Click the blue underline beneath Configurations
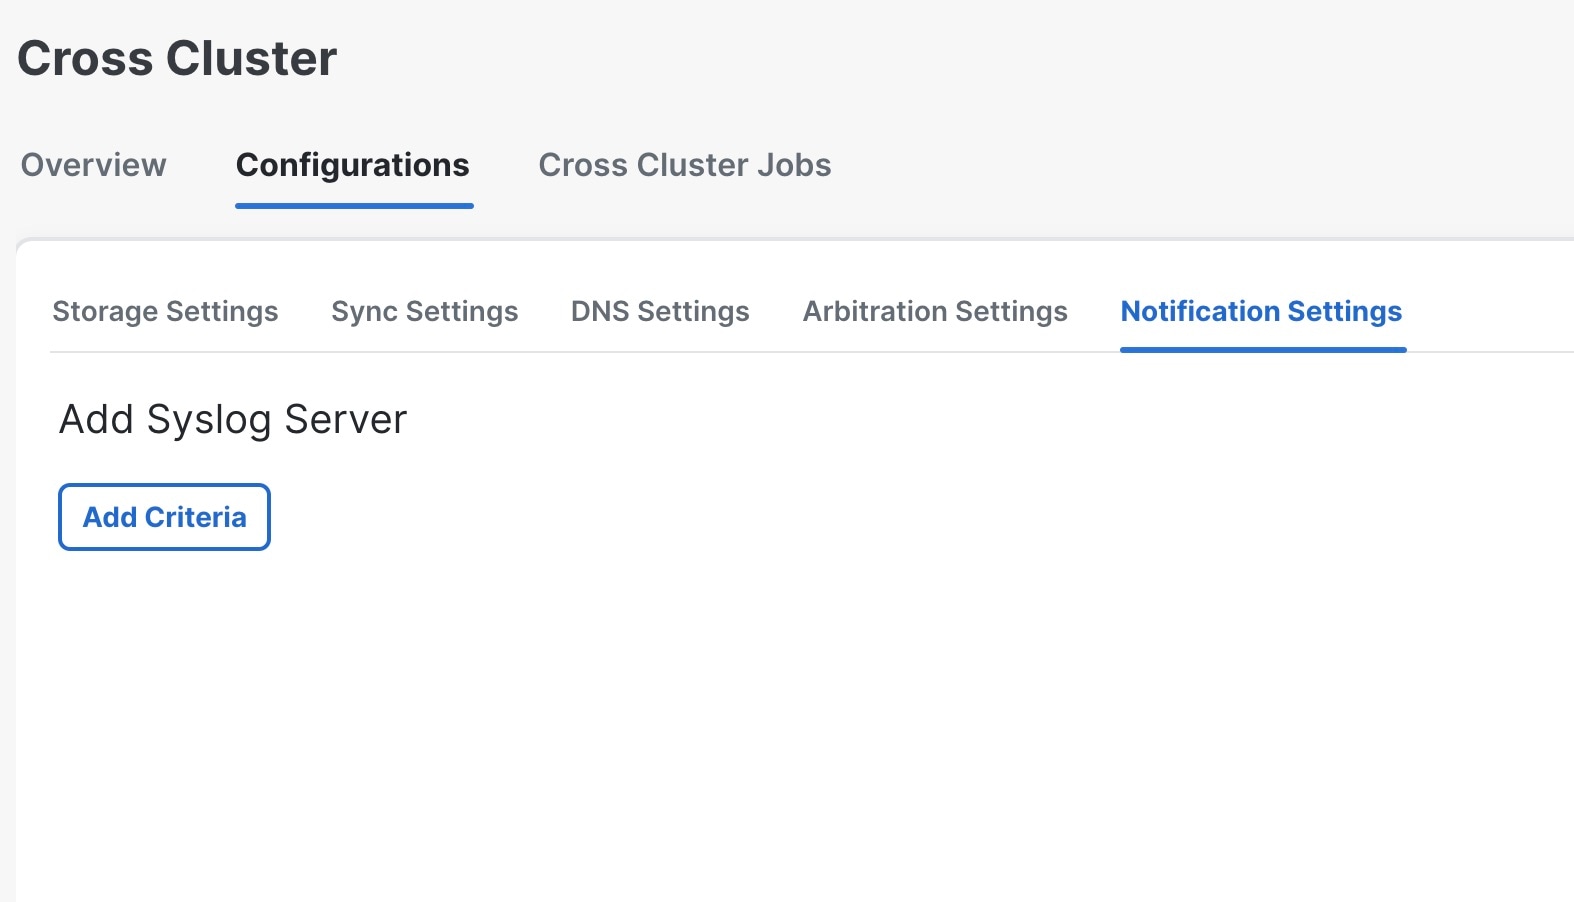Image resolution: width=1574 pixels, height=902 pixels. 354,206
